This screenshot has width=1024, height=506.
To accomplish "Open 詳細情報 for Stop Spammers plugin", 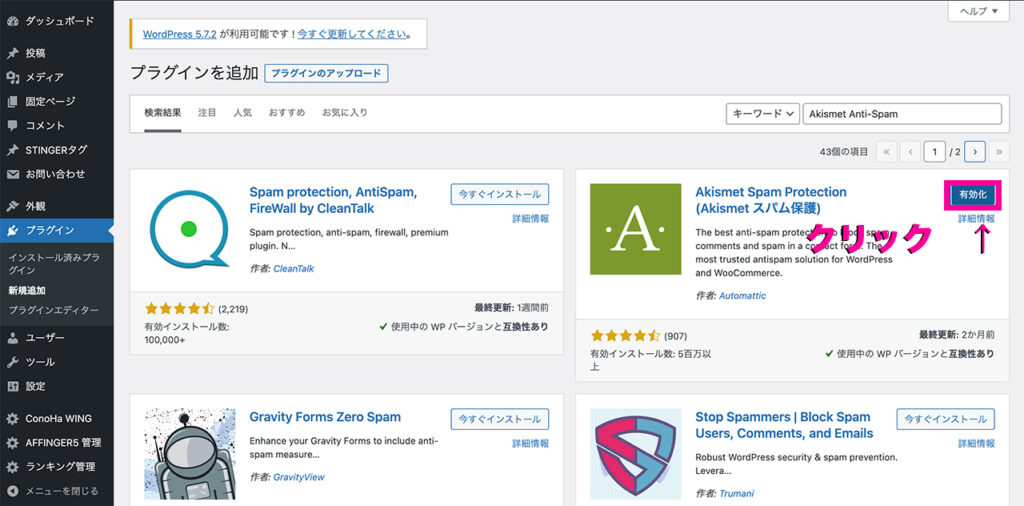I will point(976,443).
